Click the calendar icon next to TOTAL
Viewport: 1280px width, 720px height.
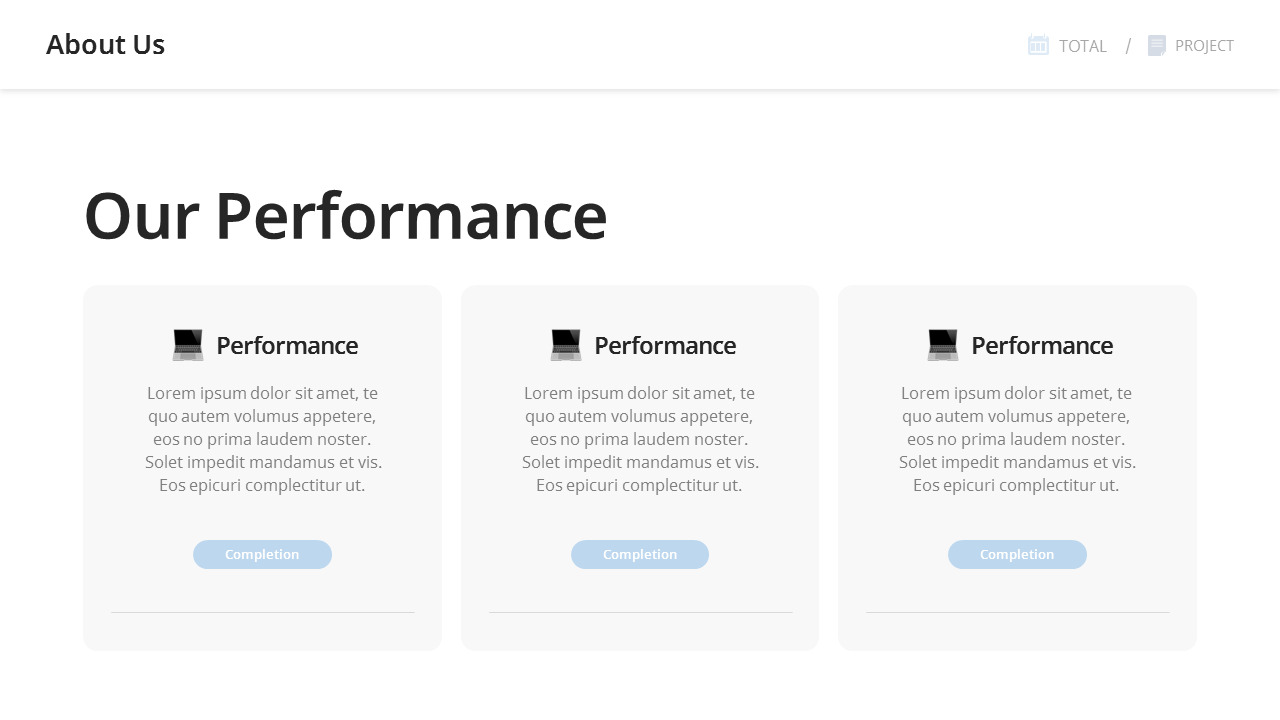tap(1038, 45)
